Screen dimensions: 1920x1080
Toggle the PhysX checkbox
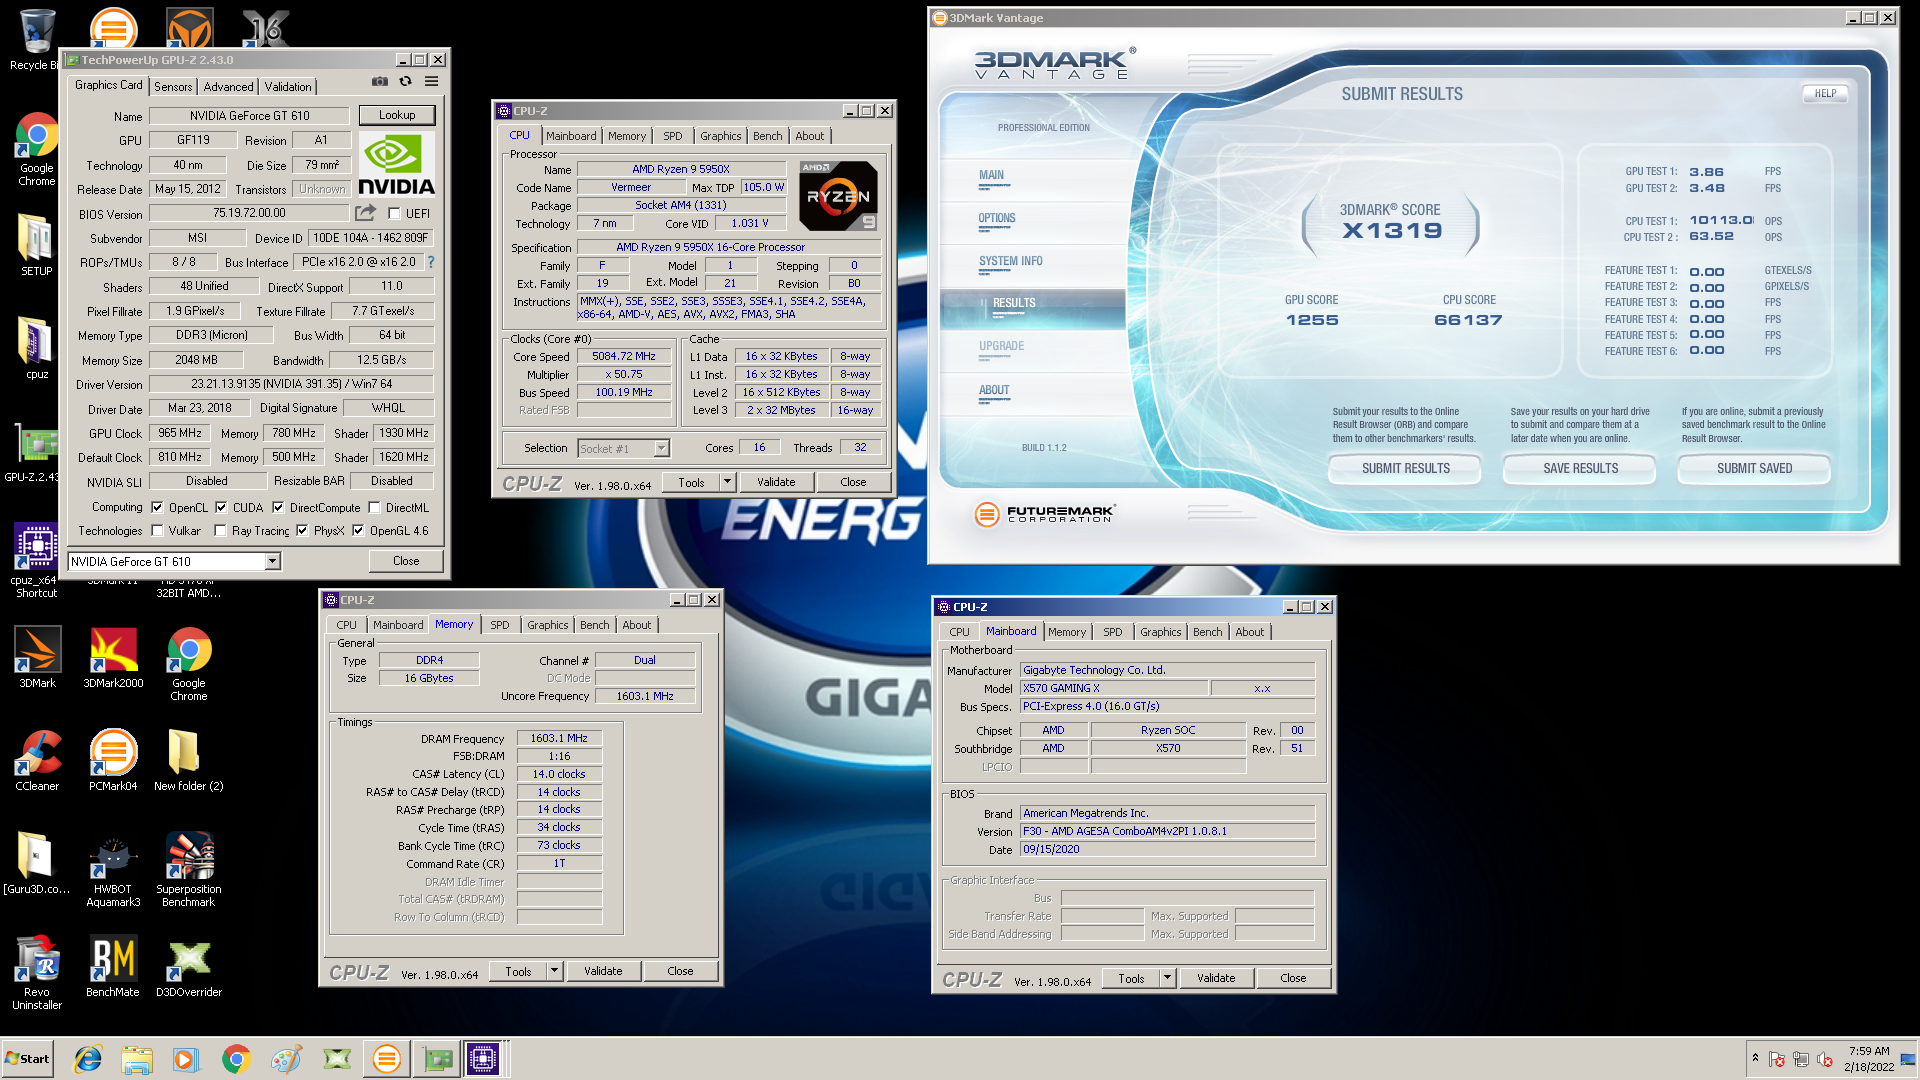click(x=302, y=530)
